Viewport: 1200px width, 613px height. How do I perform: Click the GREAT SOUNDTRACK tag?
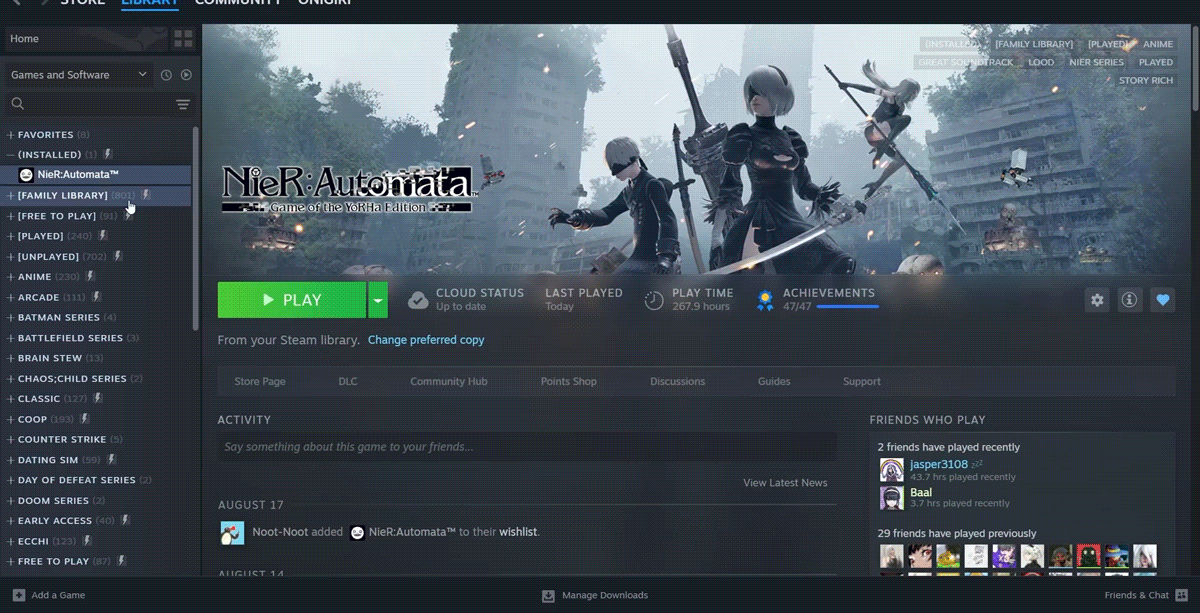(966, 62)
